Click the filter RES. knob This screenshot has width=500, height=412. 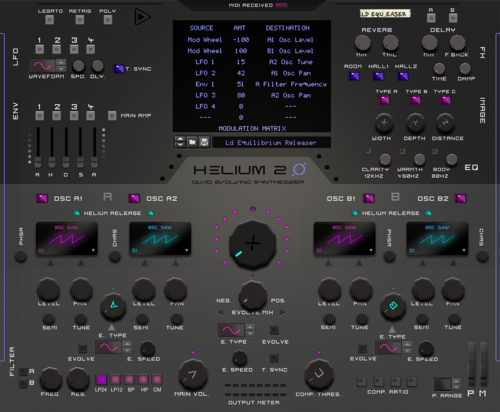[78, 379]
